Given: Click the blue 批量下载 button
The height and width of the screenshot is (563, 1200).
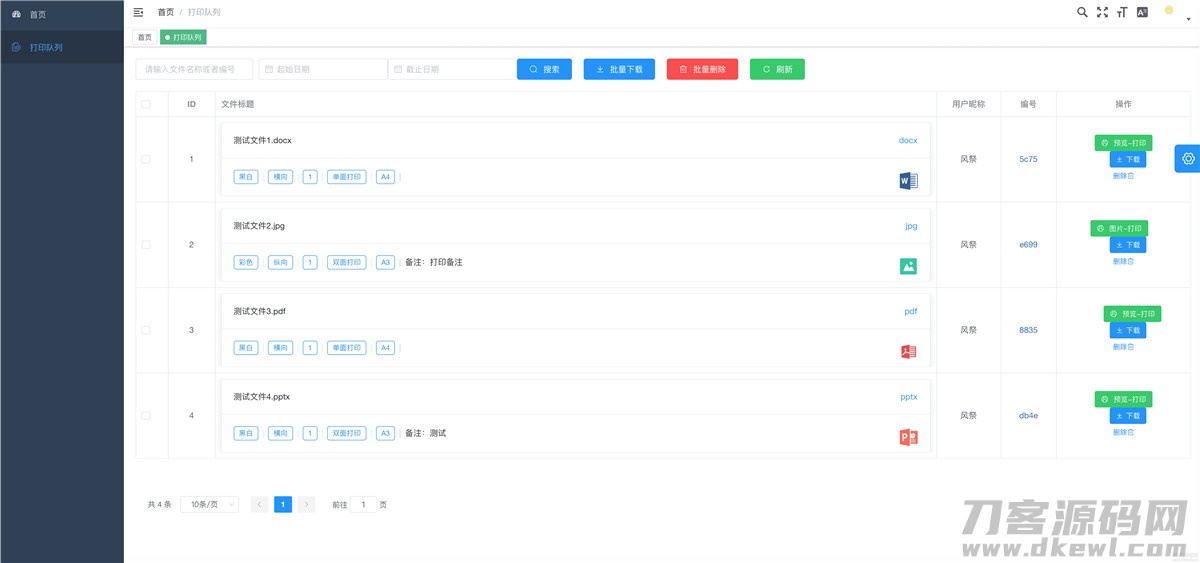Looking at the screenshot, I should pyautogui.click(x=619, y=69).
